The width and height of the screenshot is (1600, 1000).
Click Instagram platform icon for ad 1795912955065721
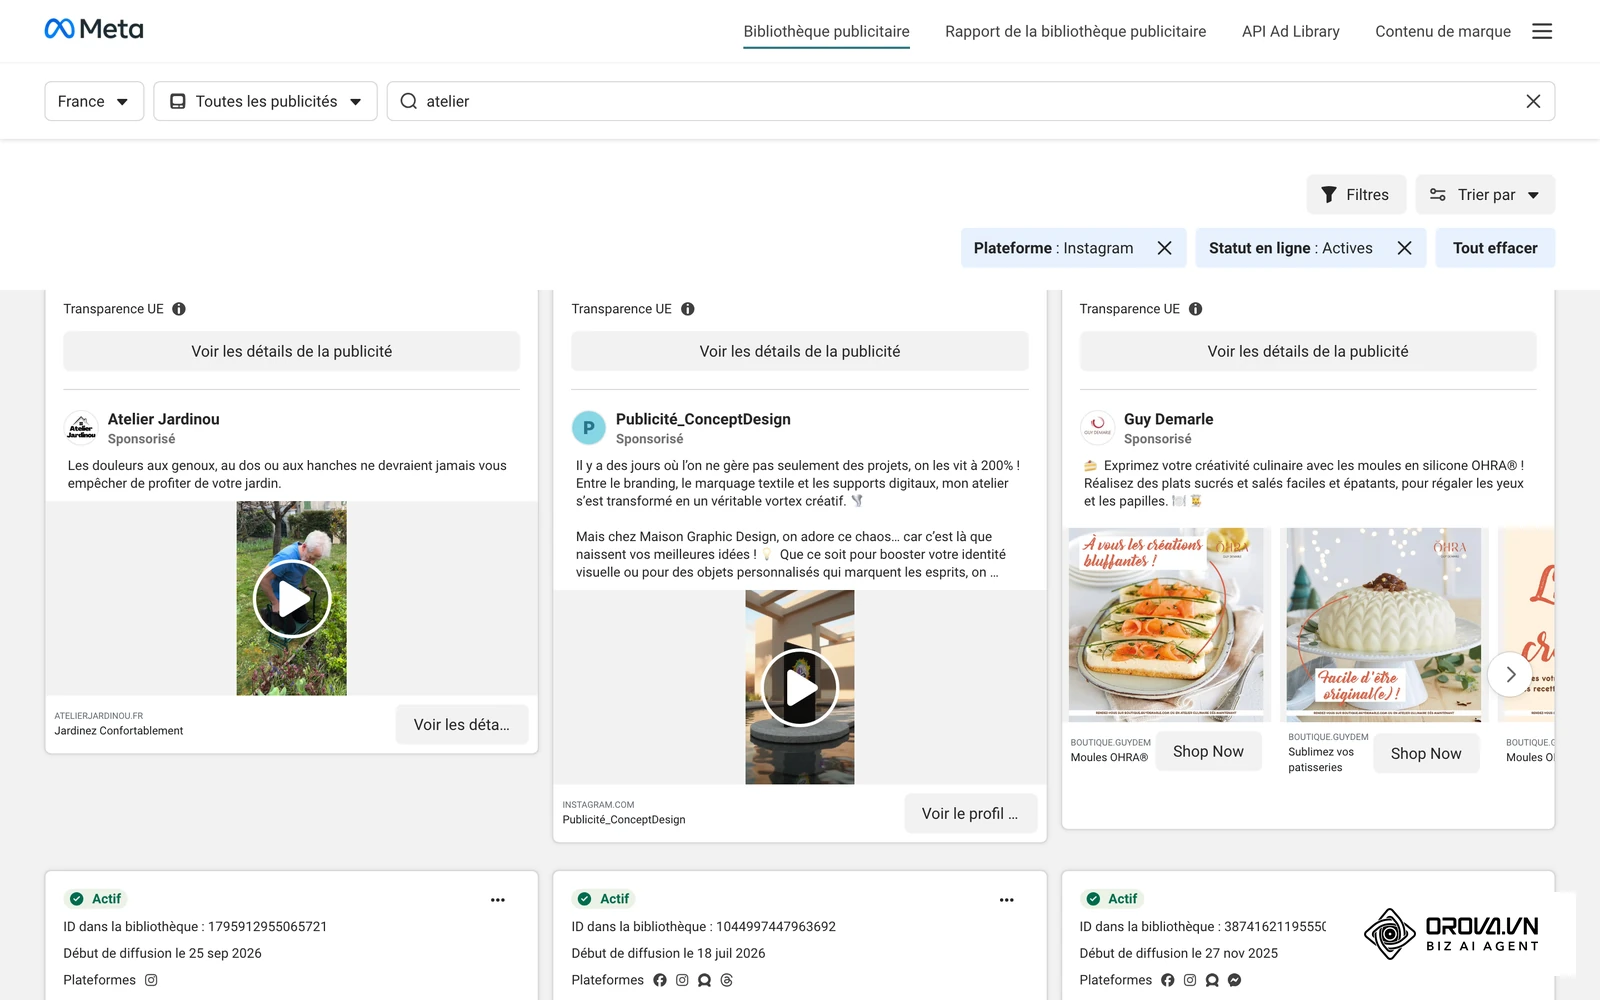(151, 980)
